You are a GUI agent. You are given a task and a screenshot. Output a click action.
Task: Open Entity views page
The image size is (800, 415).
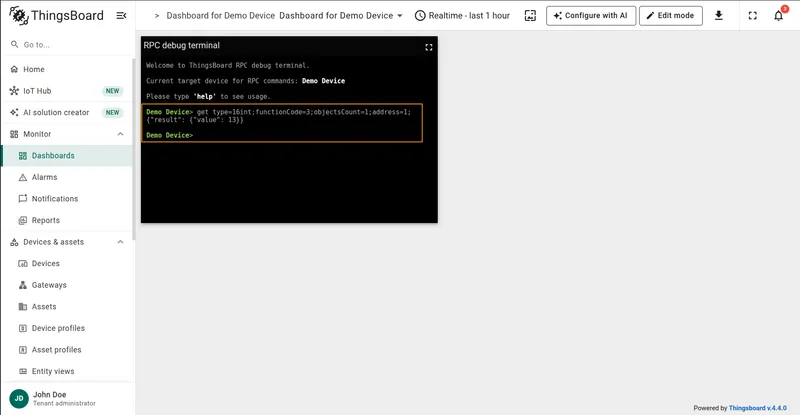(x=67, y=371)
